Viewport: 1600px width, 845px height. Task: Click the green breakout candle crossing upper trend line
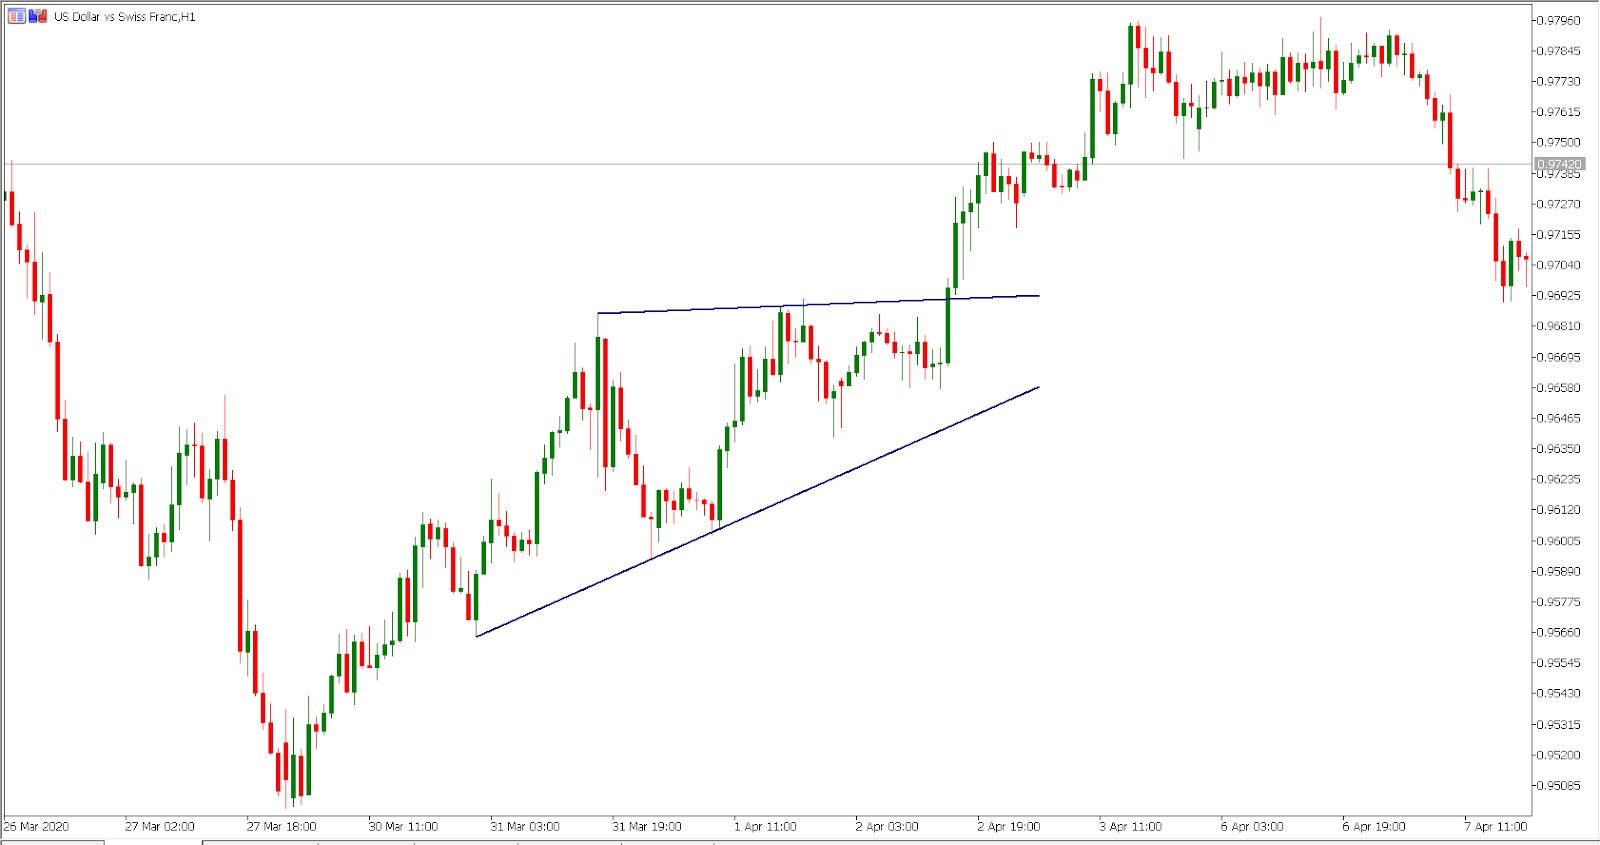click(947, 326)
